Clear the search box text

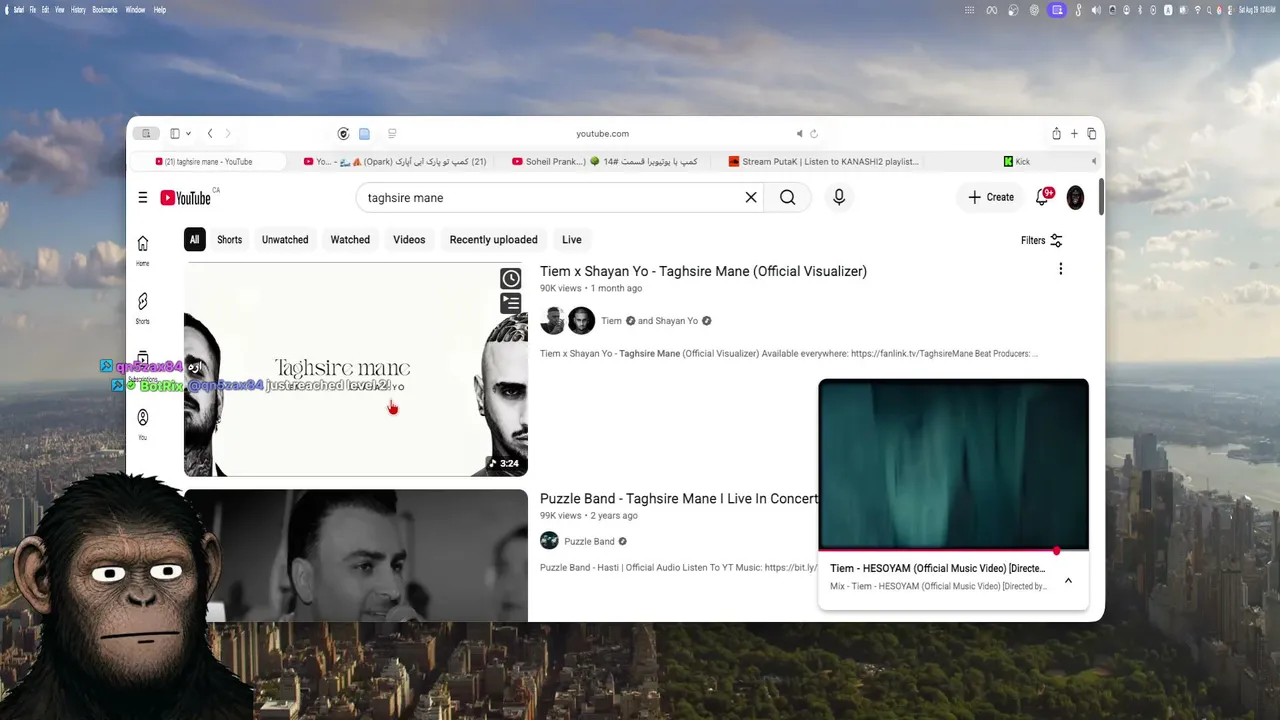tap(751, 198)
